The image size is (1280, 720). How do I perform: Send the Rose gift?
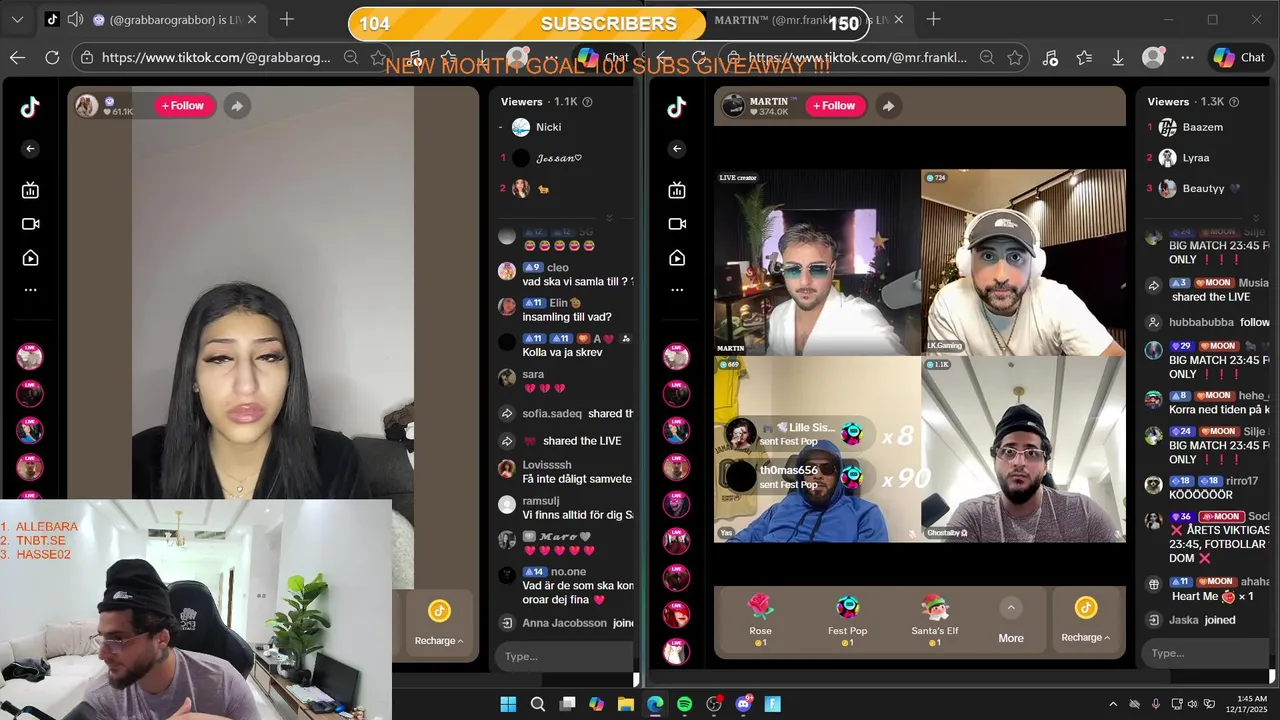click(761, 617)
